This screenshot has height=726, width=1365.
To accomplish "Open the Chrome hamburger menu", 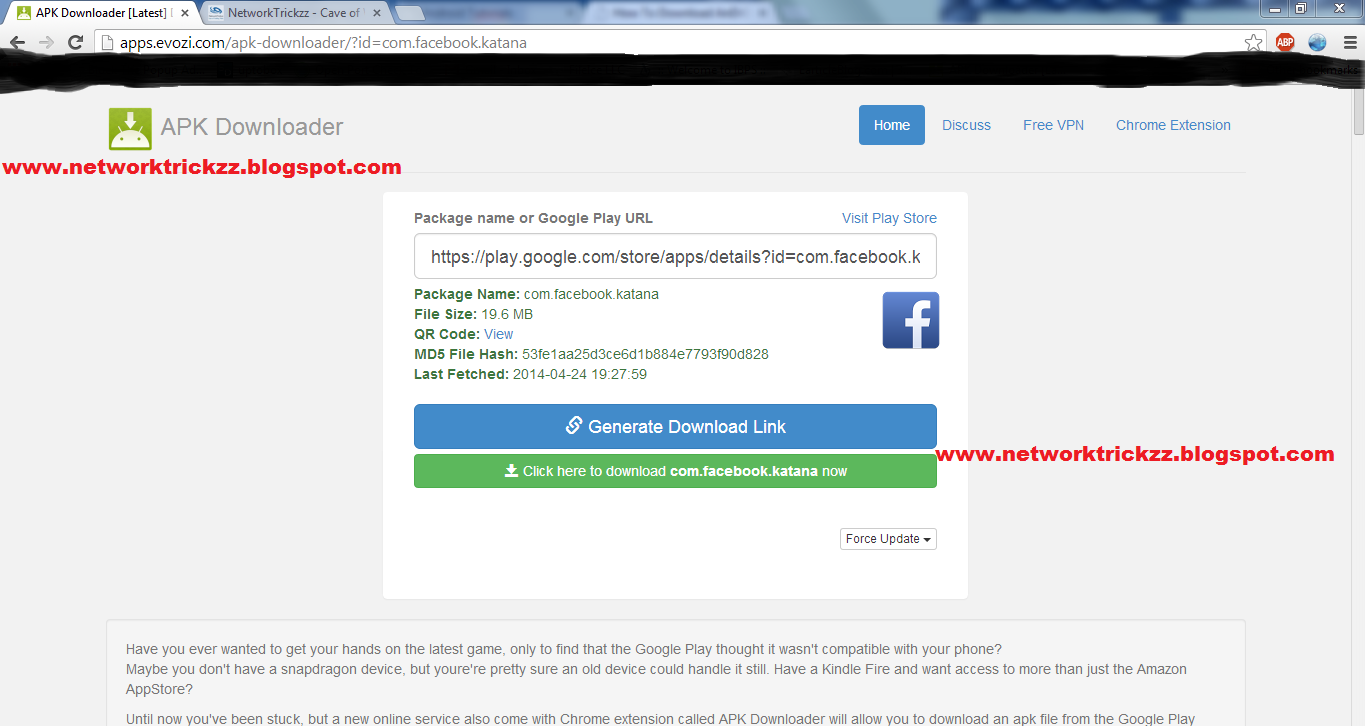I will [1348, 42].
